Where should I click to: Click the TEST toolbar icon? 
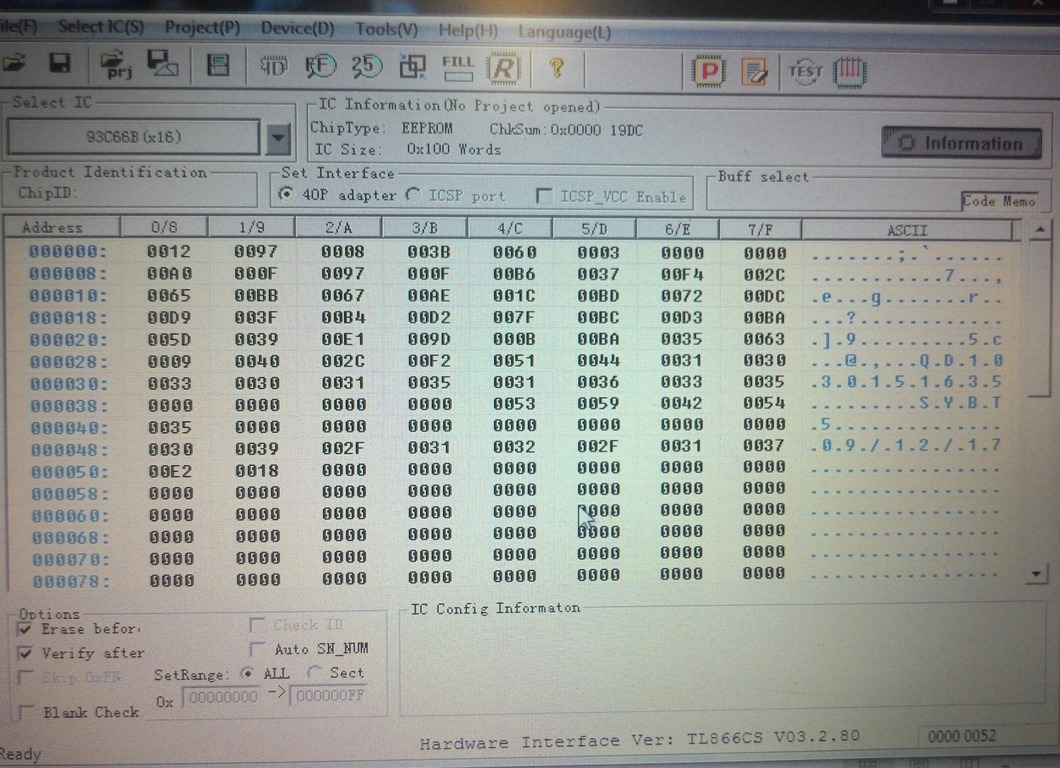pyautogui.click(x=804, y=71)
